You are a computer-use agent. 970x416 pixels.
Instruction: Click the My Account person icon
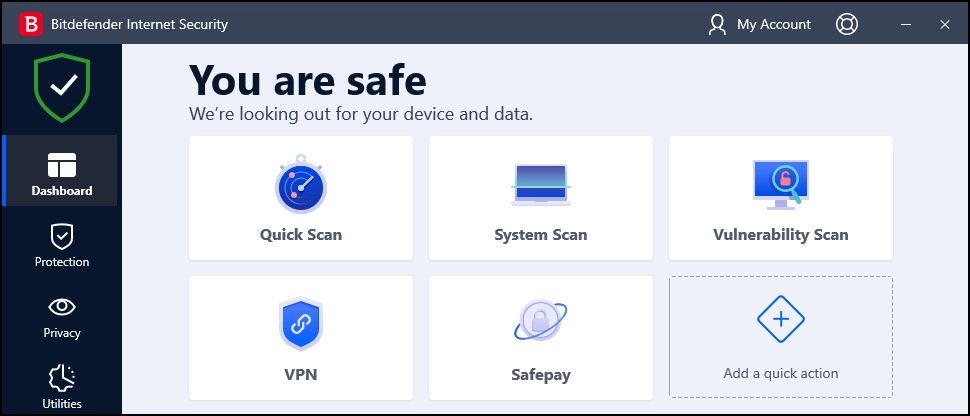[717, 24]
